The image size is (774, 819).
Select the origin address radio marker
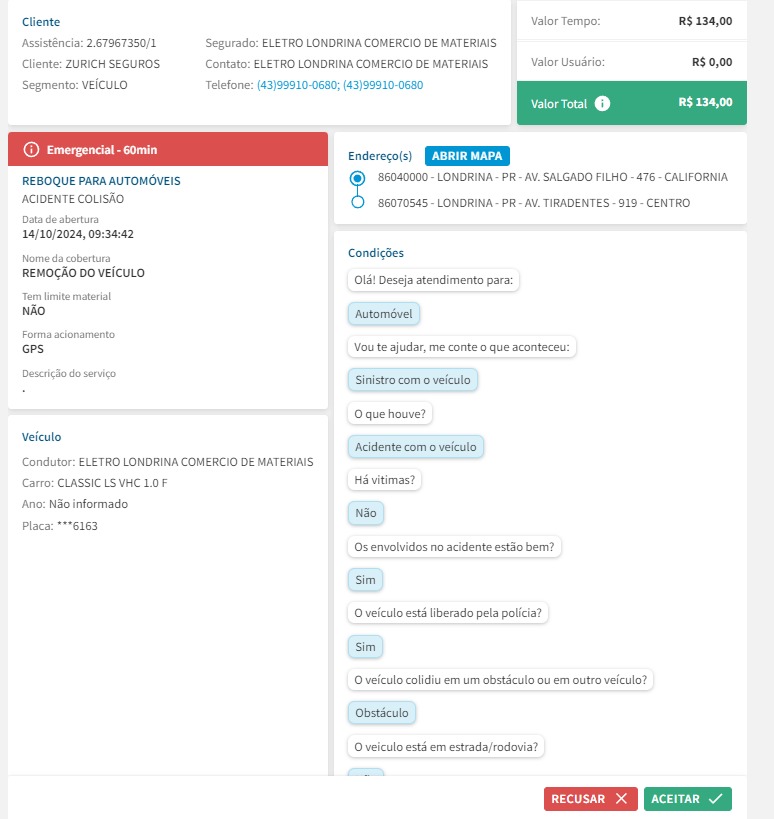[x=358, y=178]
